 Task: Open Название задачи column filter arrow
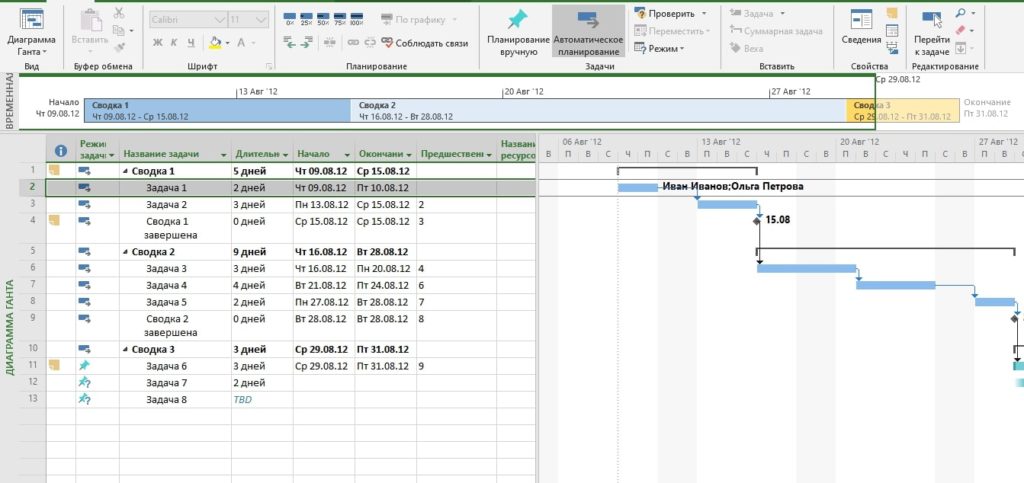pos(224,155)
